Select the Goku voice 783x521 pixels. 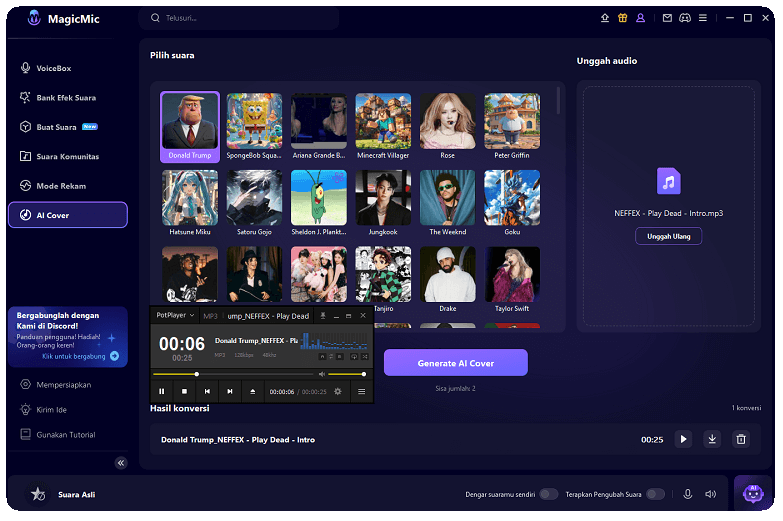(512, 203)
